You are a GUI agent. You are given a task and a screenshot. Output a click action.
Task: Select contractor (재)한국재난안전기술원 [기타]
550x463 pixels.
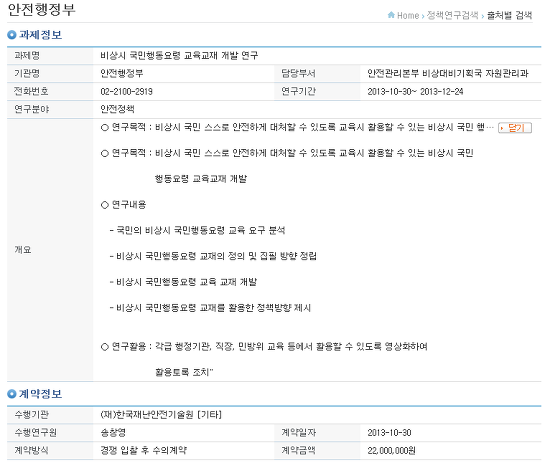[x=161, y=415]
